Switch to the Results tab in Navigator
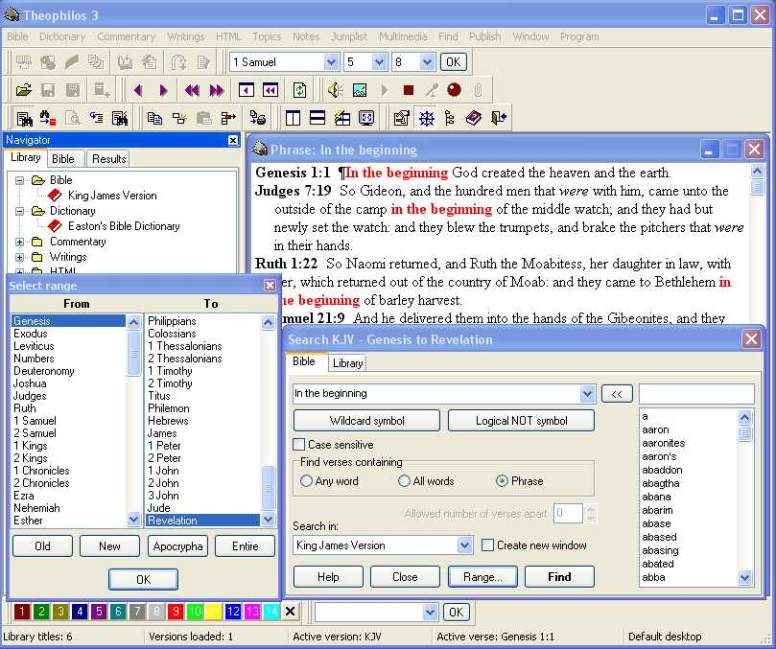This screenshot has width=776, height=649. pos(109,159)
